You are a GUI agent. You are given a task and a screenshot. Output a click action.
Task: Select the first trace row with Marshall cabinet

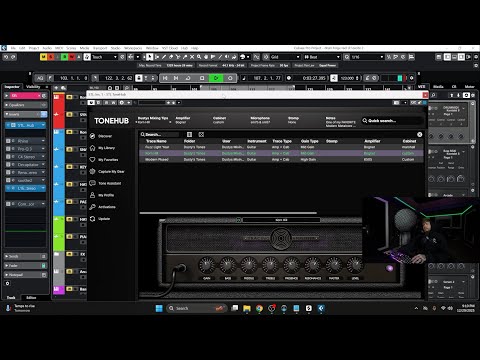coord(281,147)
